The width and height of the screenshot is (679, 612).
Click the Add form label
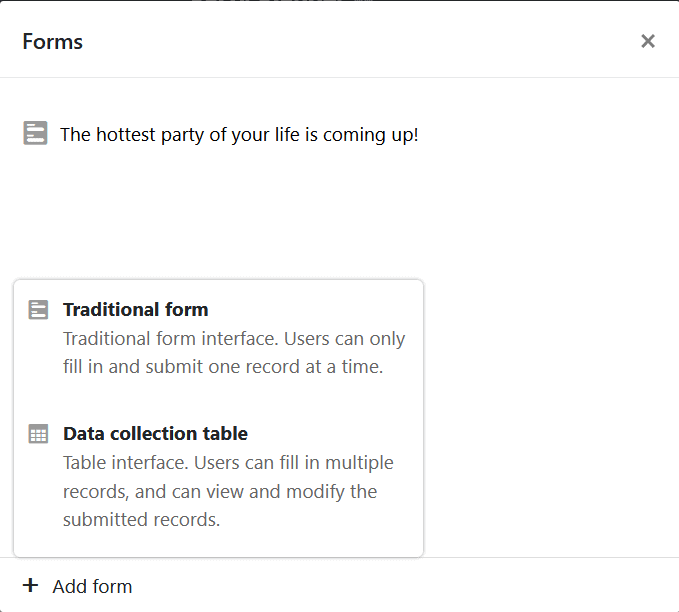pos(92,586)
